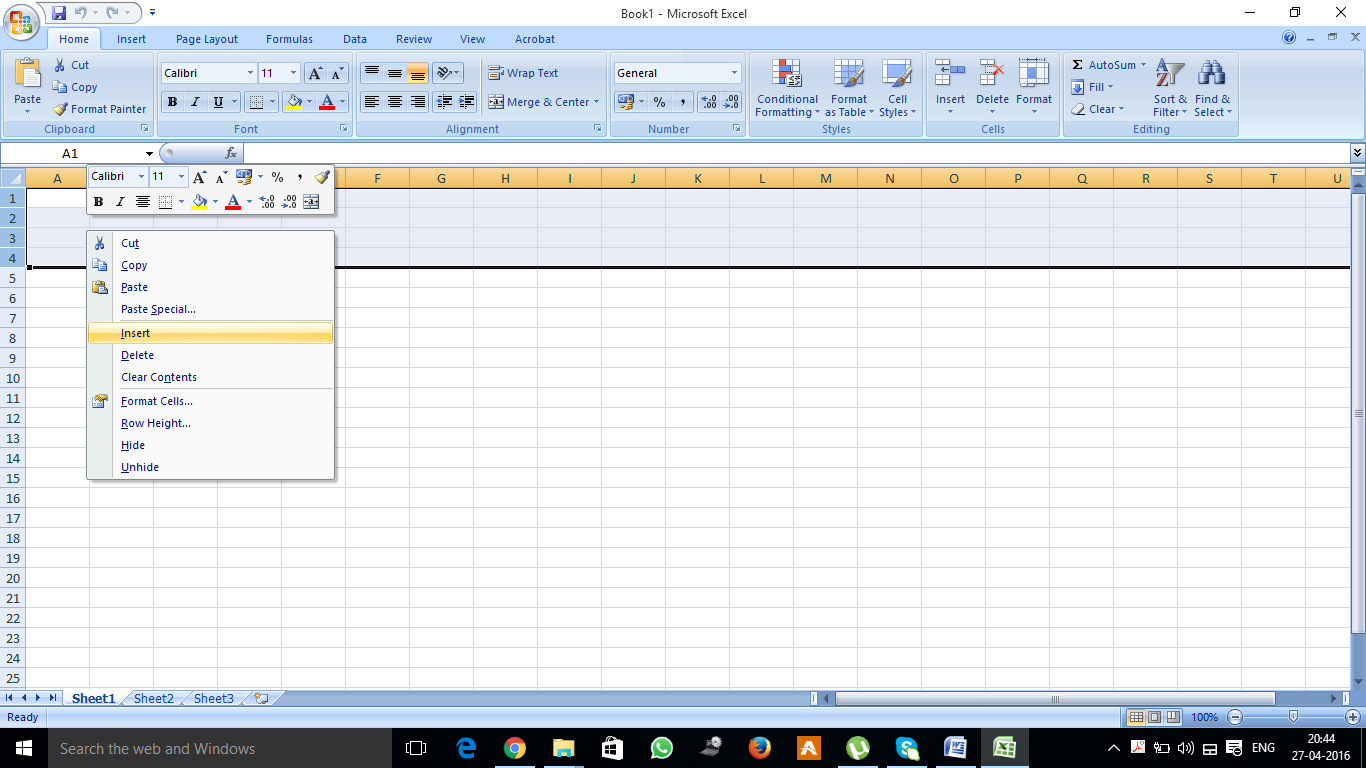Decrease indent in ribbon Alignment group
1366x768 pixels.
pos(444,102)
